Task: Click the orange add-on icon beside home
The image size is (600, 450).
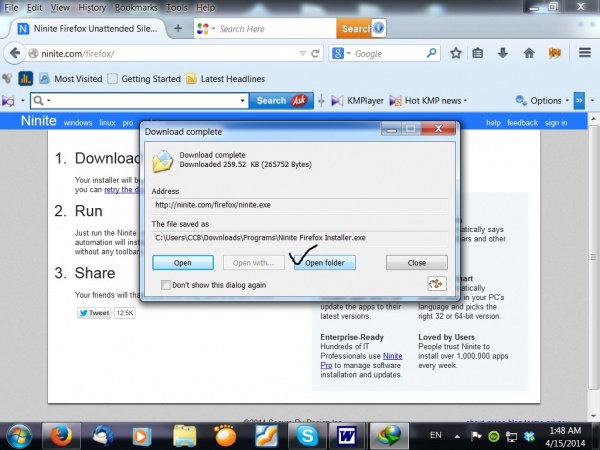Action: [x=554, y=53]
